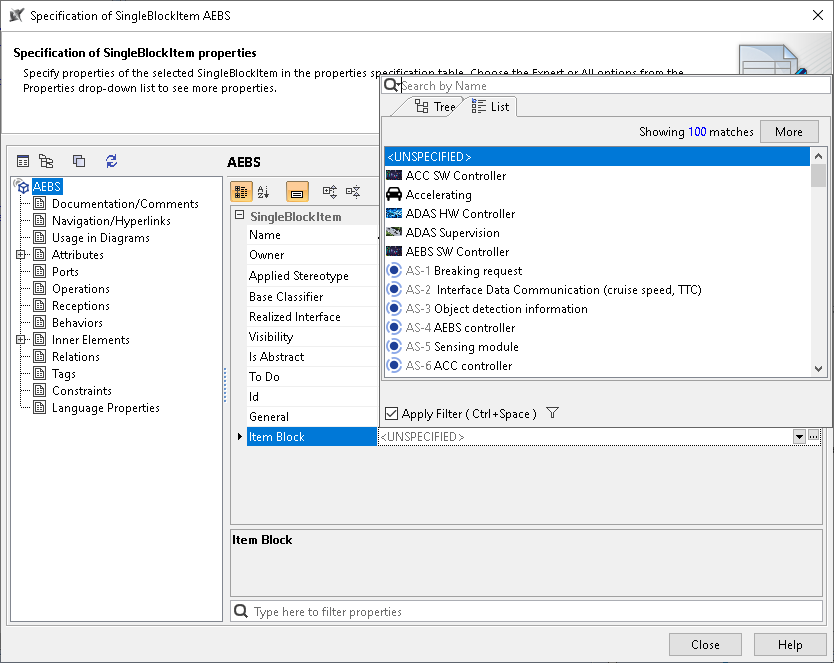Click the refresh icon above the tree
This screenshot has height=663, width=834.
click(111, 161)
